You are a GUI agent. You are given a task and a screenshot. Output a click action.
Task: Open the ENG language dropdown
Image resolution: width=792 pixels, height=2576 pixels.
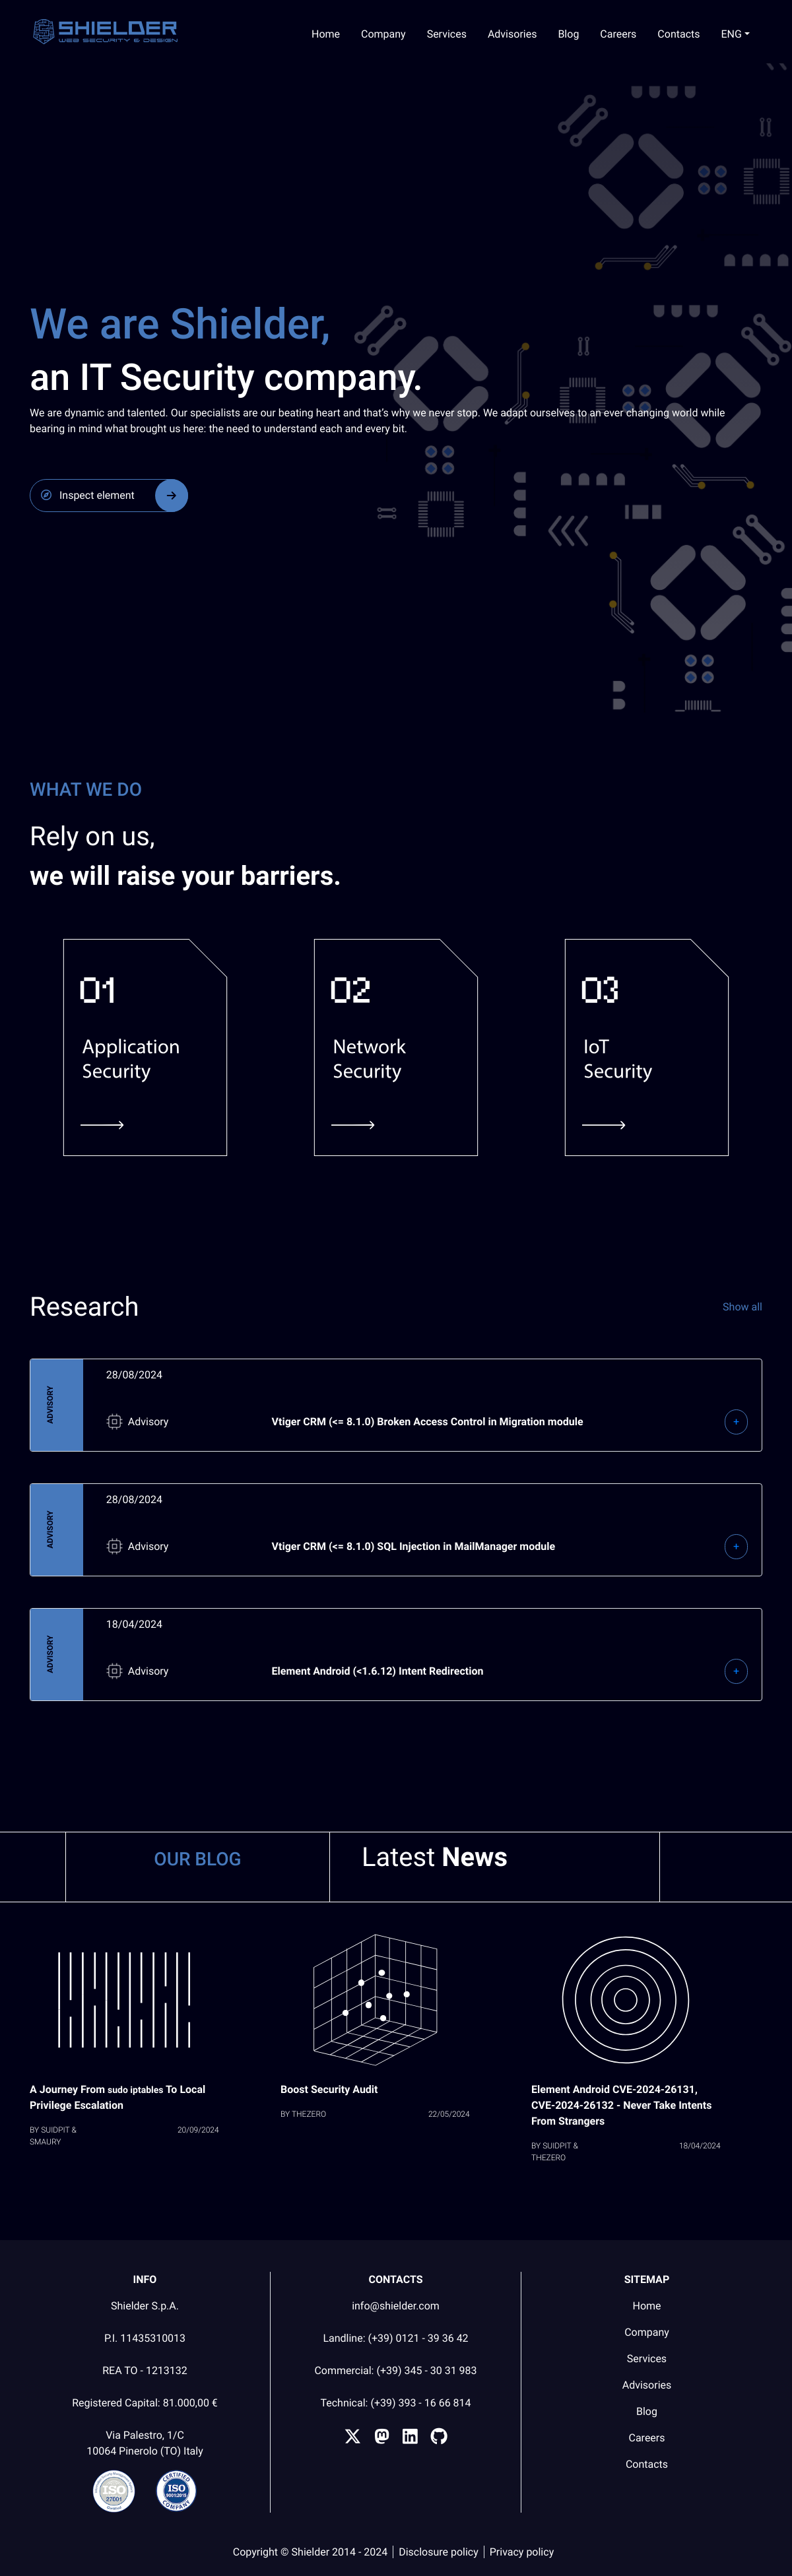click(734, 34)
